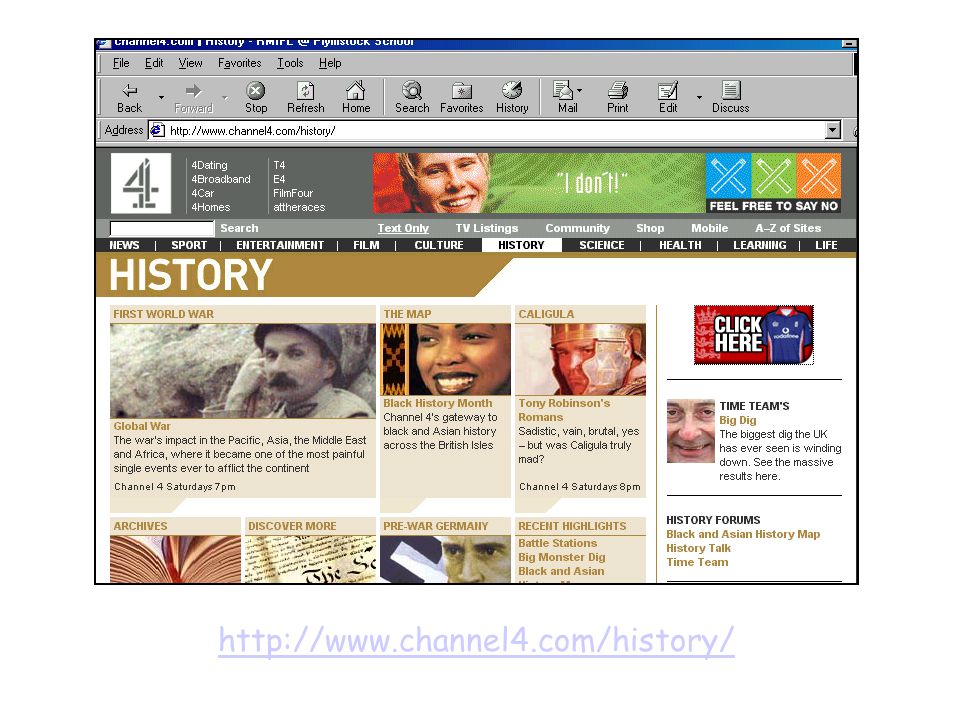Open the File menu
Image resolution: width=960 pixels, height=720 pixels.
121,63
